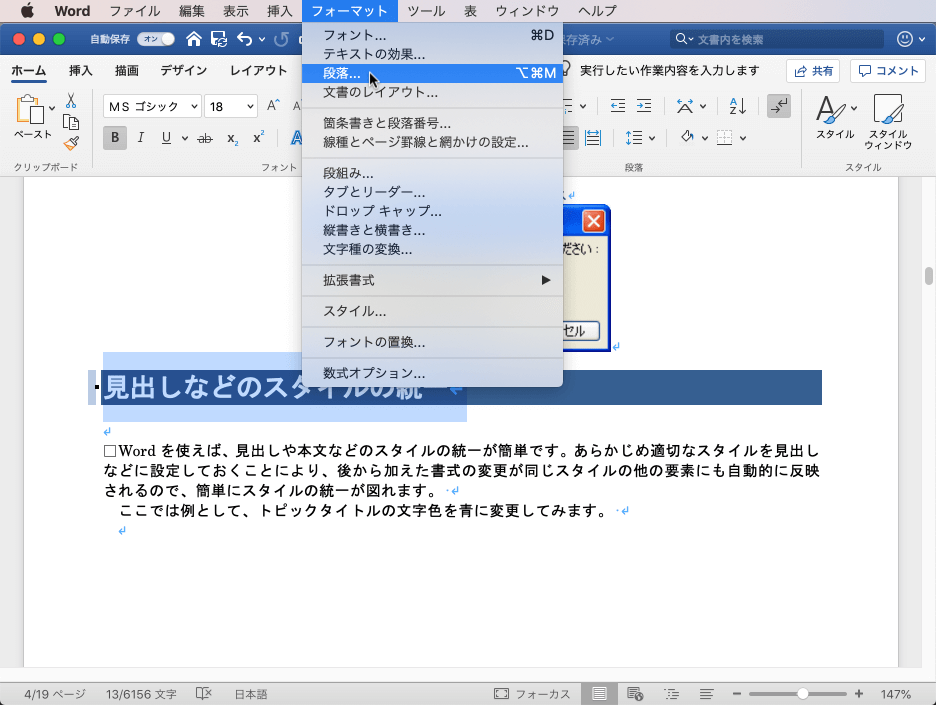
Task: Click the Decrease indent icon
Action: 618,106
